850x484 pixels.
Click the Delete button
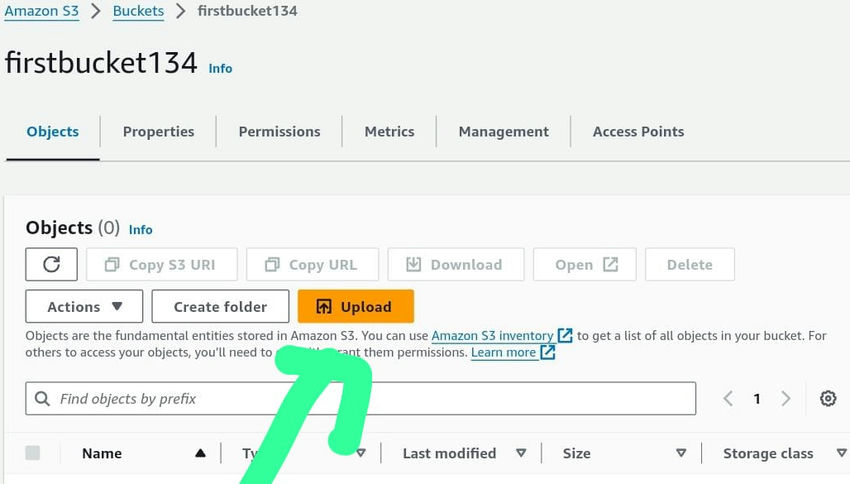690,264
